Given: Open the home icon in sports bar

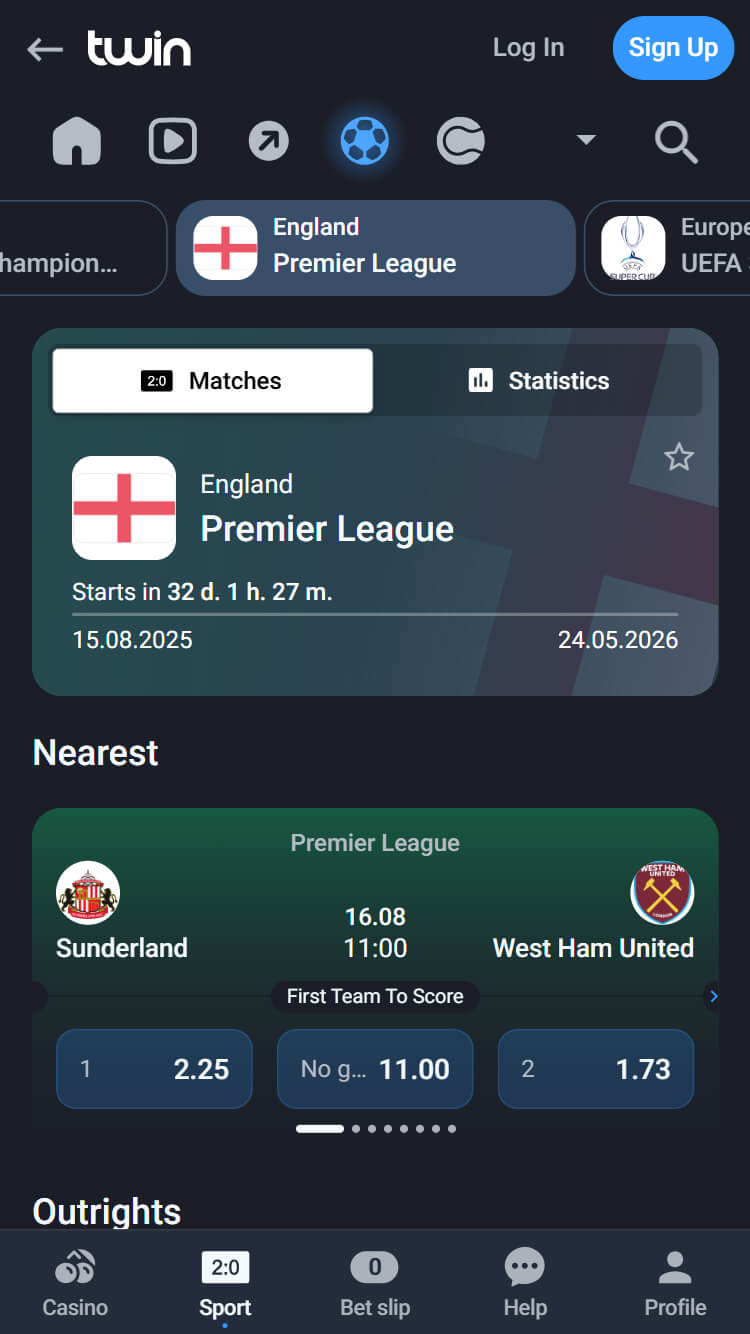Looking at the screenshot, I should (x=77, y=141).
